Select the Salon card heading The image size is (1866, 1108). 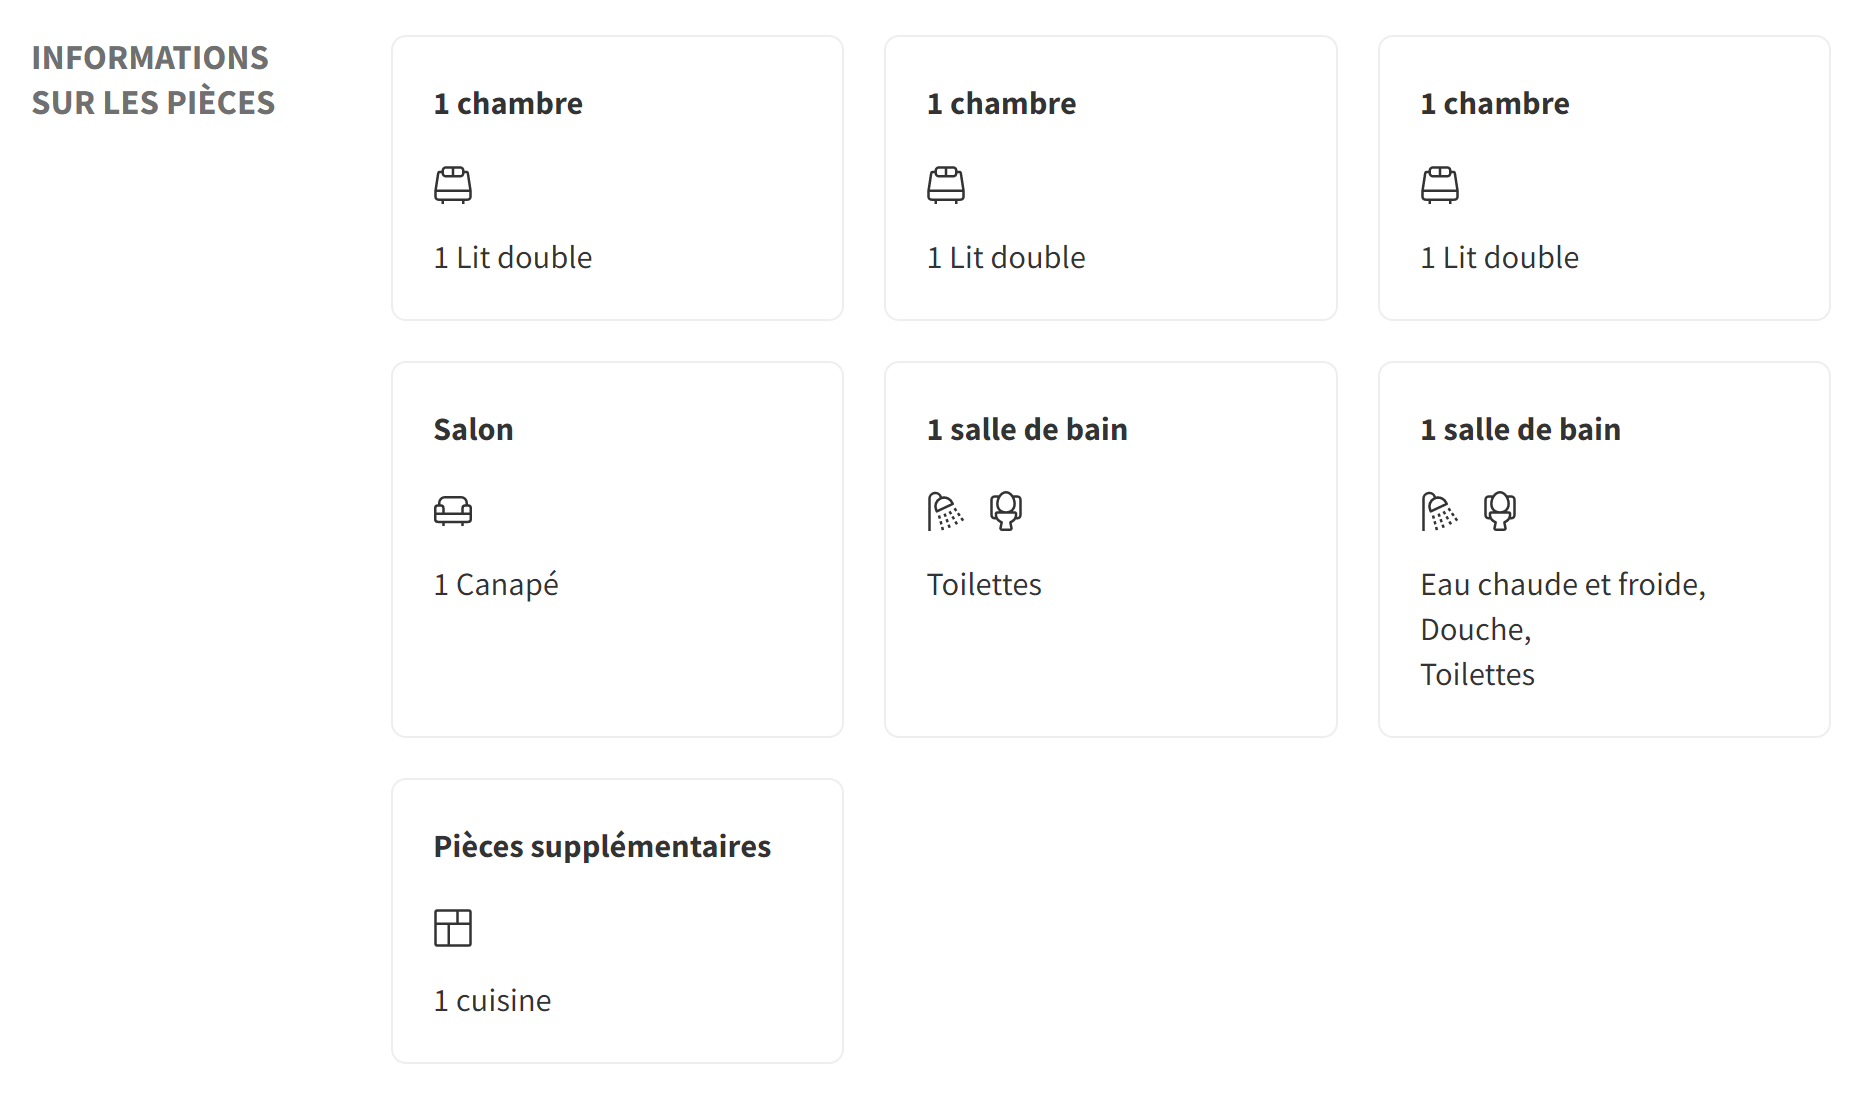(x=473, y=429)
